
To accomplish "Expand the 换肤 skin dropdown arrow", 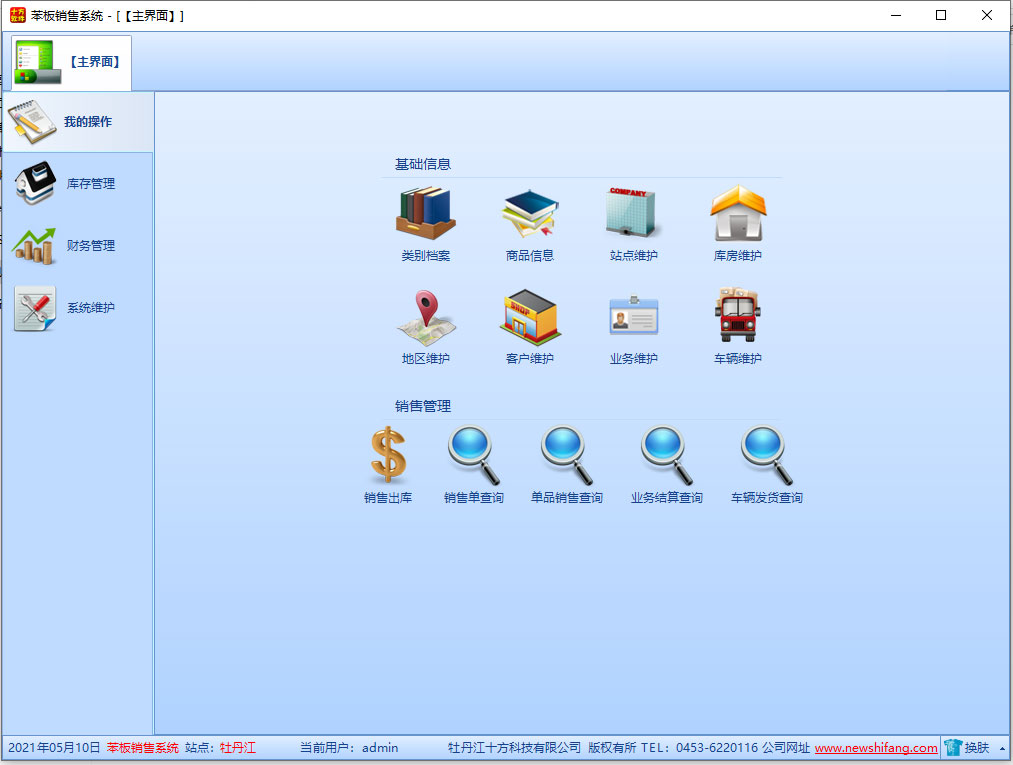I will (x=1002, y=748).
